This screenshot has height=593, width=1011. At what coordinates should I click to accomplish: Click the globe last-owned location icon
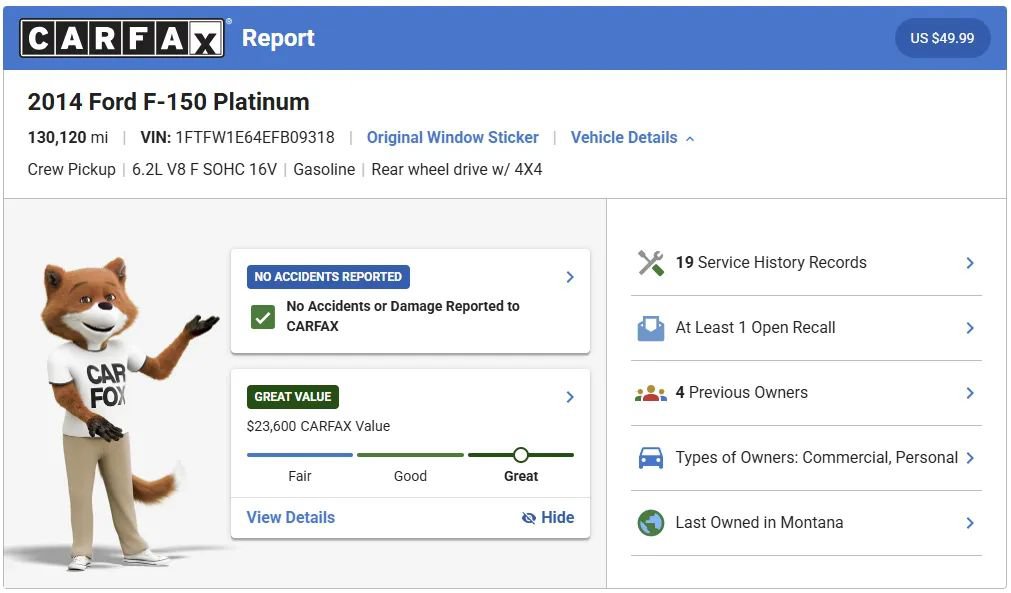pos(651,523)
